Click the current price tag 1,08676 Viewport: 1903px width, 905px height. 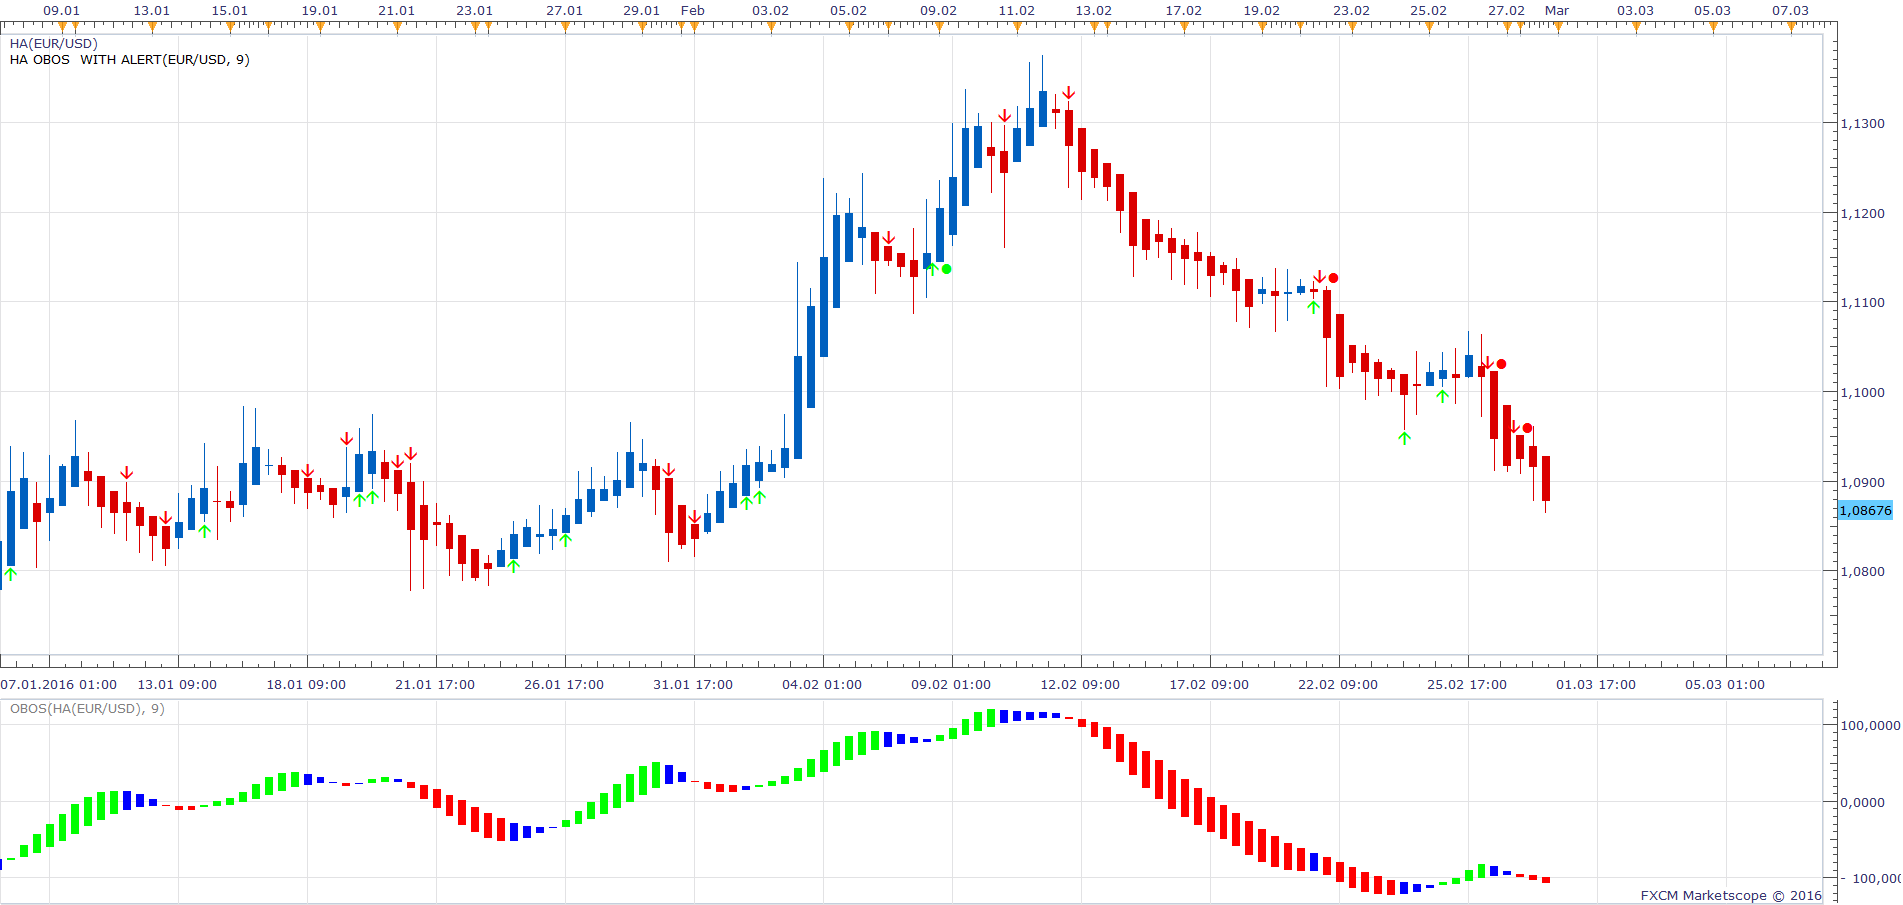[1866, 510]
